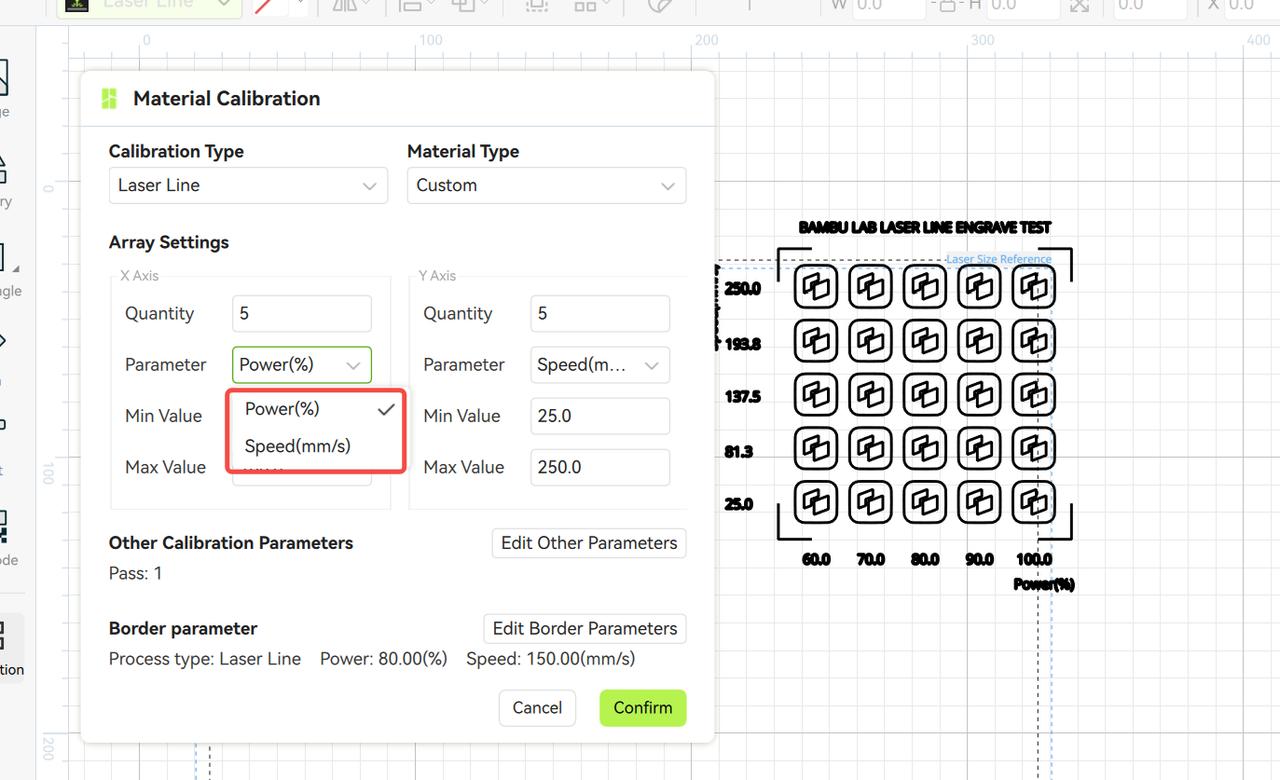1280x780 pixels.
Task: Select test cell at power 90.0, speed 81.3
Action: tap(980, 449)
